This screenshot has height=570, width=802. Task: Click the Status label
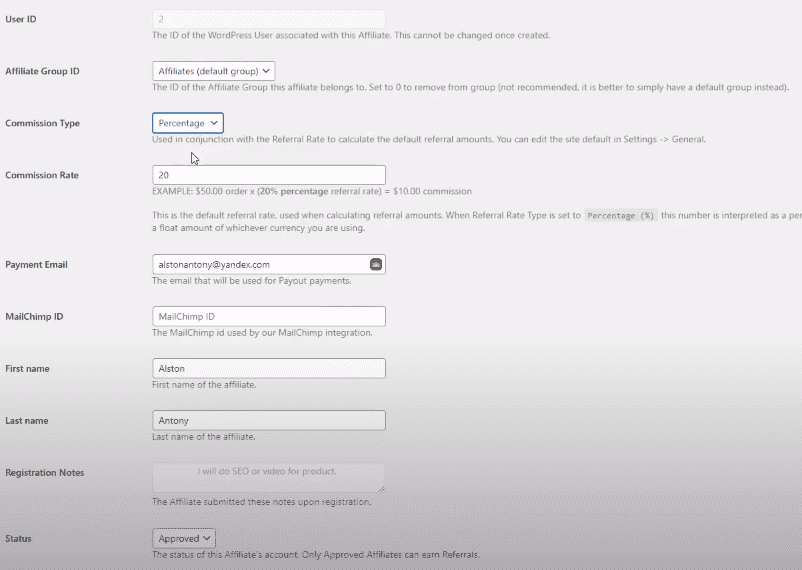18,539
